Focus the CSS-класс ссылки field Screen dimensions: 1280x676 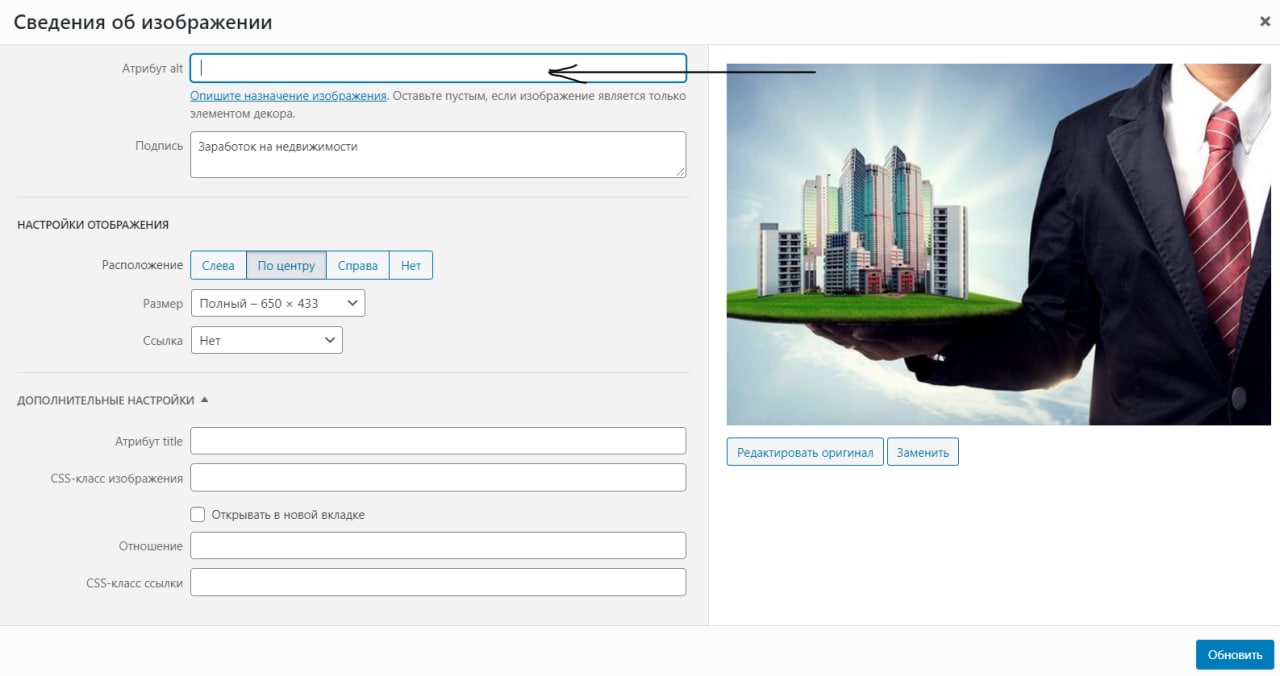[x=438, y=582]
